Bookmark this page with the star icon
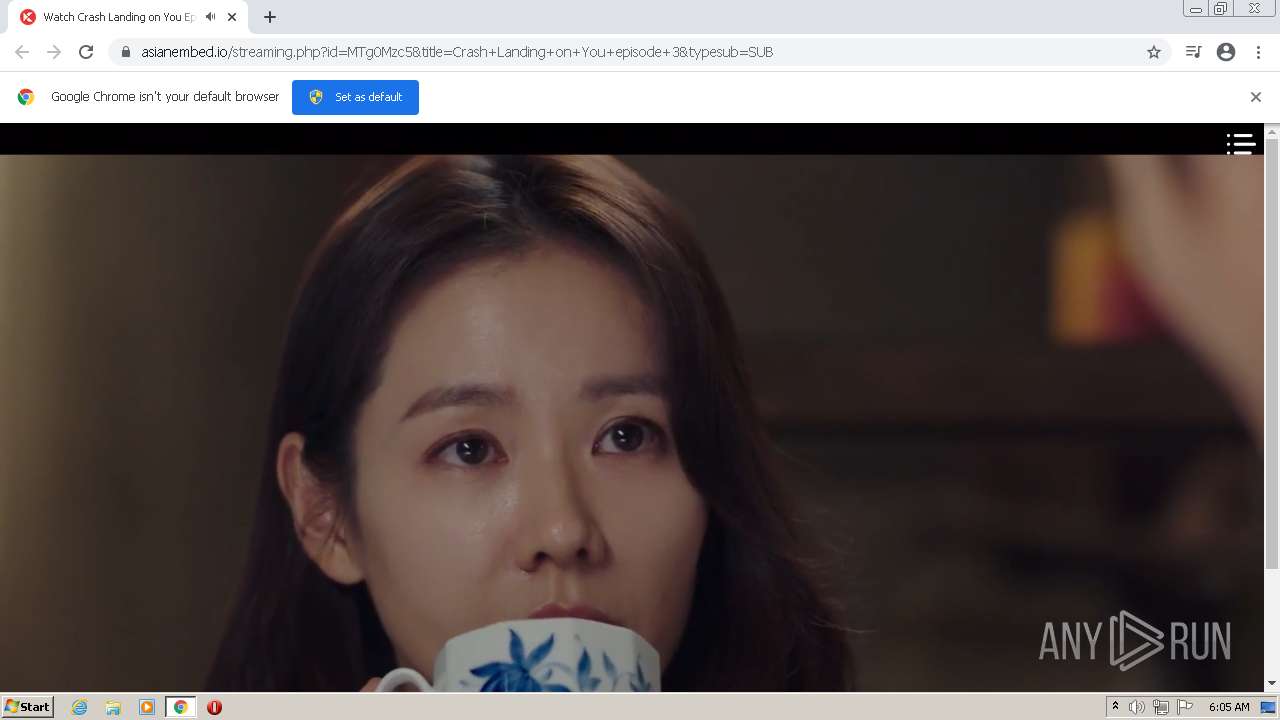Screen dimensions: 1280x720 (x=1154, y=52)
